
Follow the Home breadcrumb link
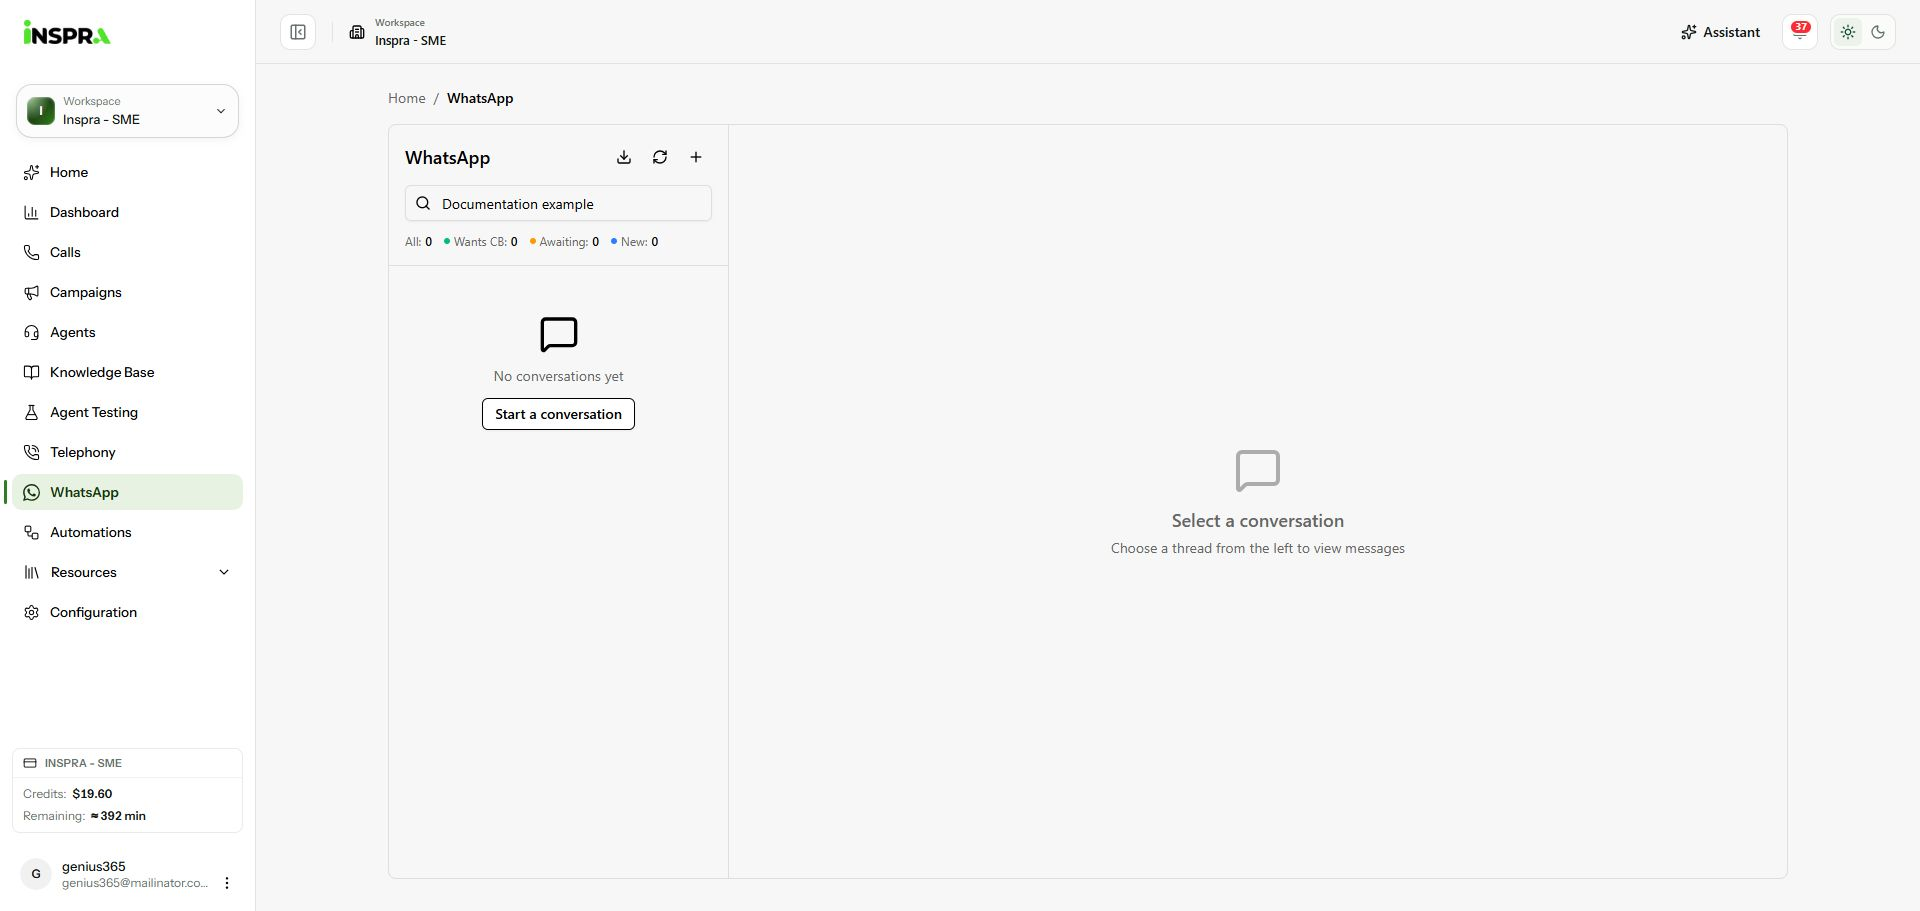[406, 98]
